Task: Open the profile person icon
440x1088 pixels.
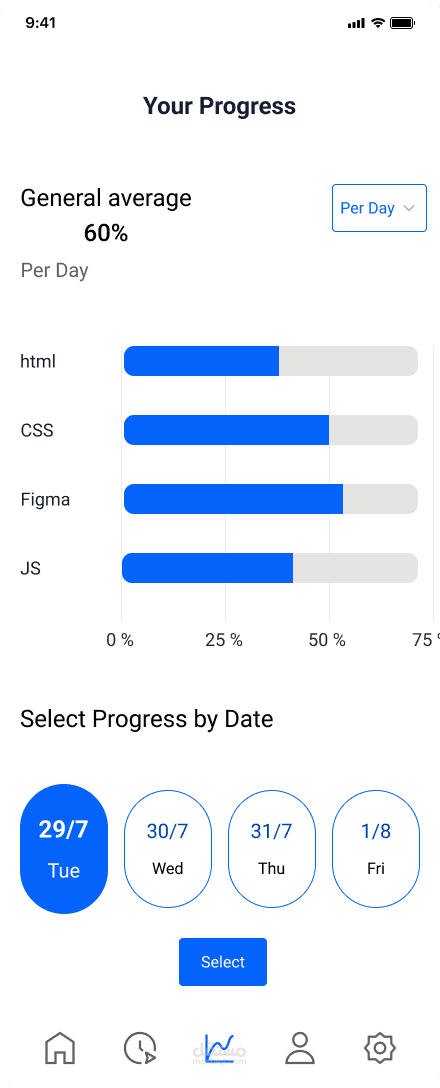Action: pos(300,1047)
